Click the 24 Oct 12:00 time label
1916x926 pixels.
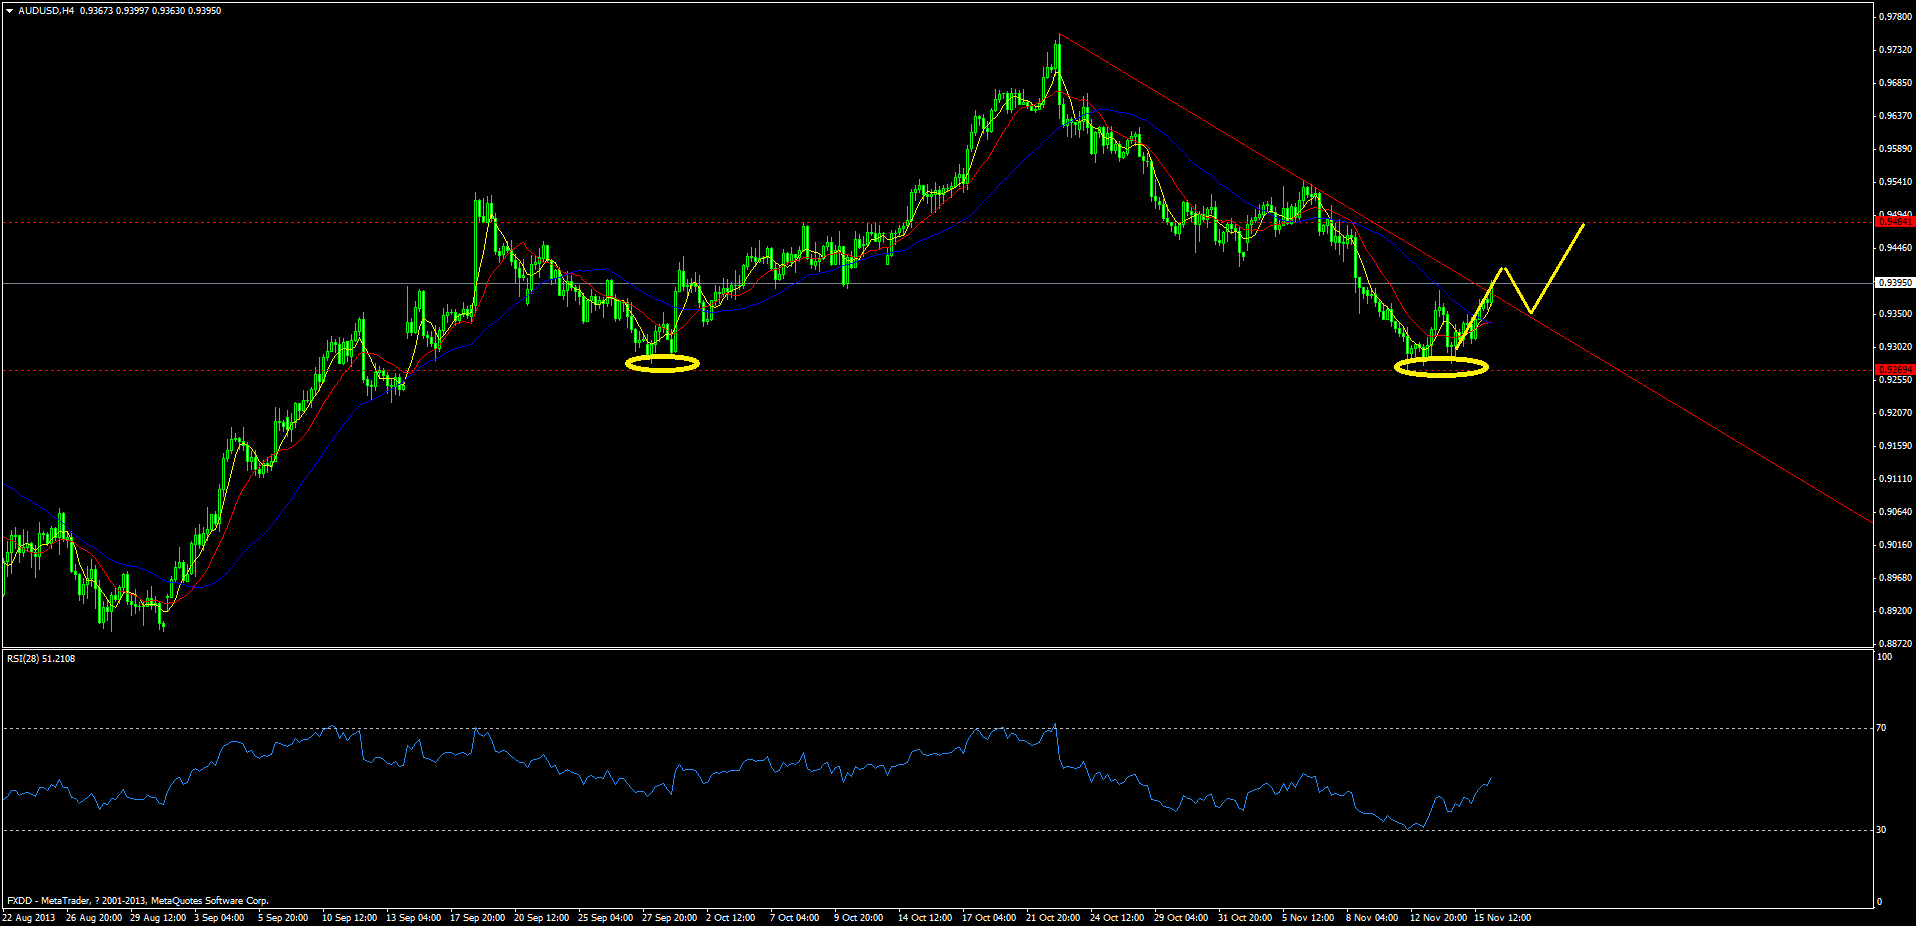point(1118,918)
